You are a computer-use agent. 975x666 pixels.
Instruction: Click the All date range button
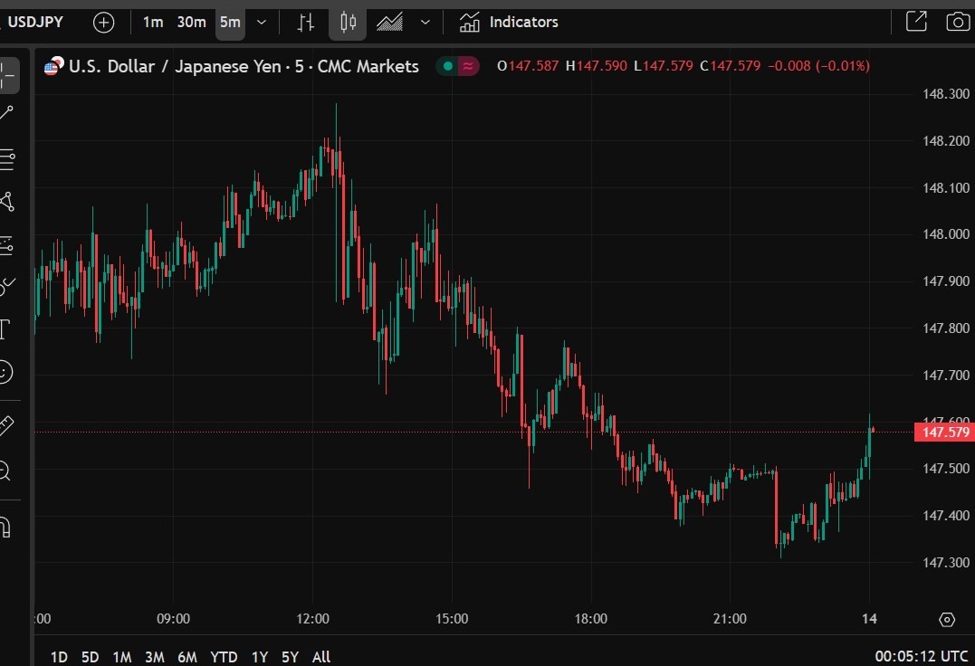click(x=321, y=657)
